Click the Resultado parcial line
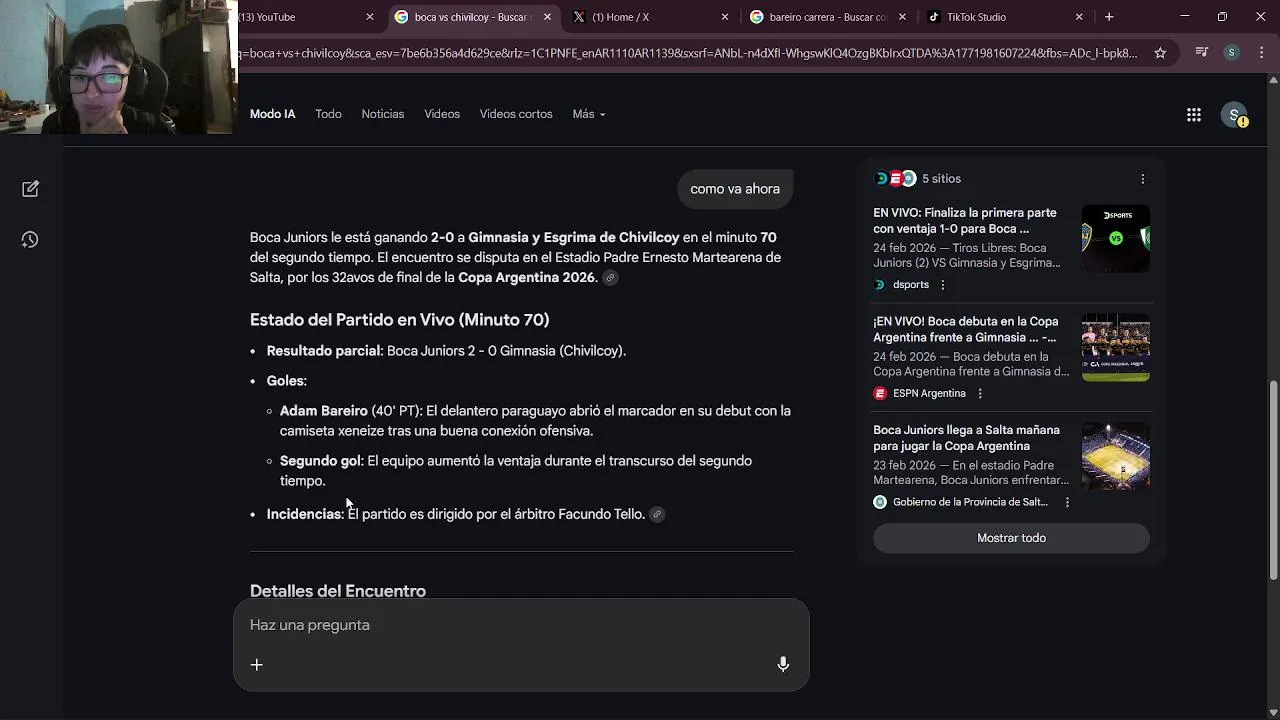 coord(446,351)
